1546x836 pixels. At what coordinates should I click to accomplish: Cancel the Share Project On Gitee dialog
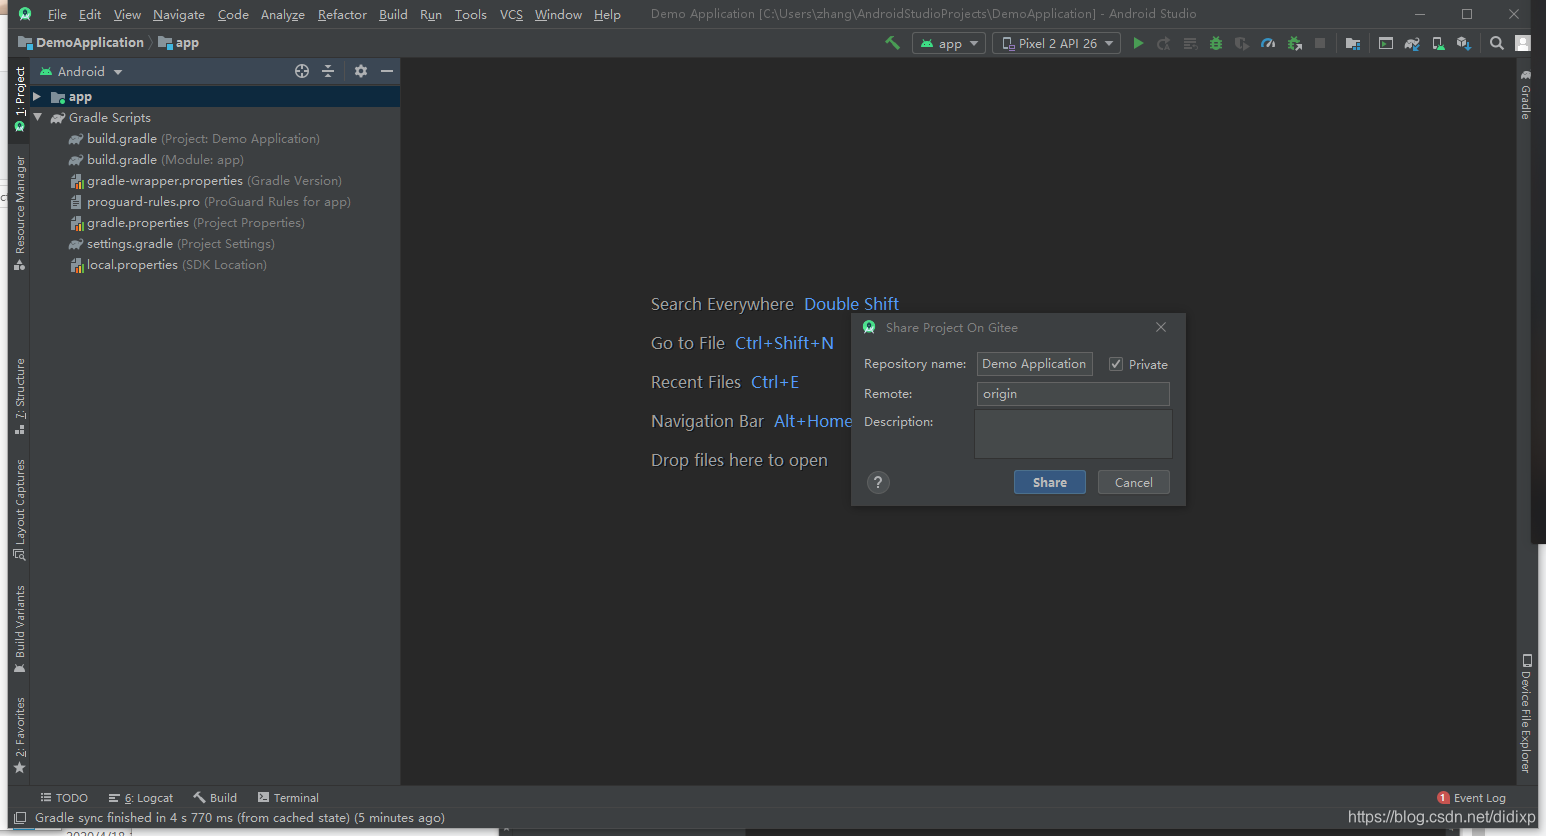[1133, 482]
